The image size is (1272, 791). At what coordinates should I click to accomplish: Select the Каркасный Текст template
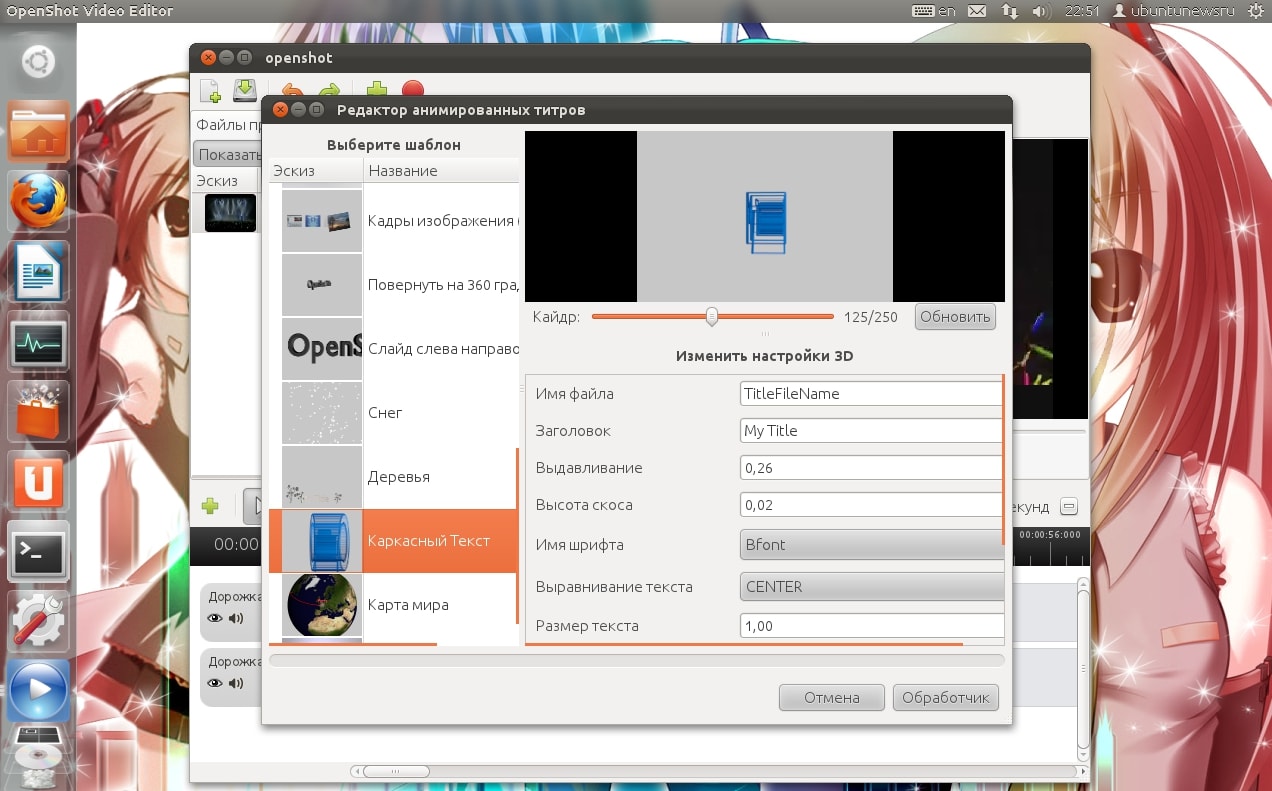(x=394, y=541)
